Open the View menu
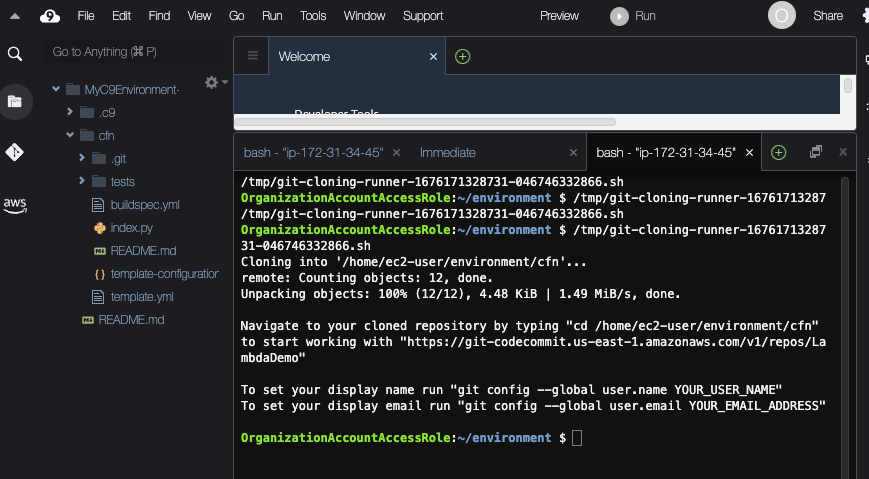This screenshot has width=869, height=479. [199, 16]
